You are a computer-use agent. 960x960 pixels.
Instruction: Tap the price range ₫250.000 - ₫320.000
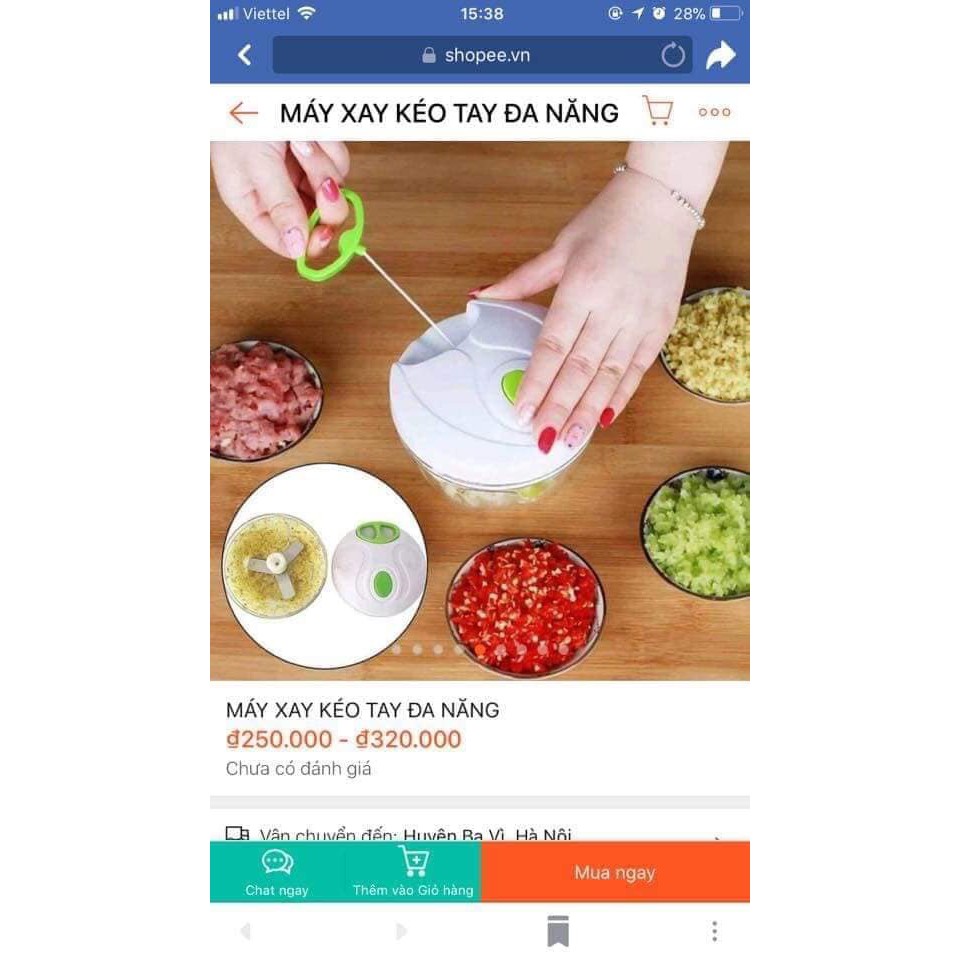point(343,740)
